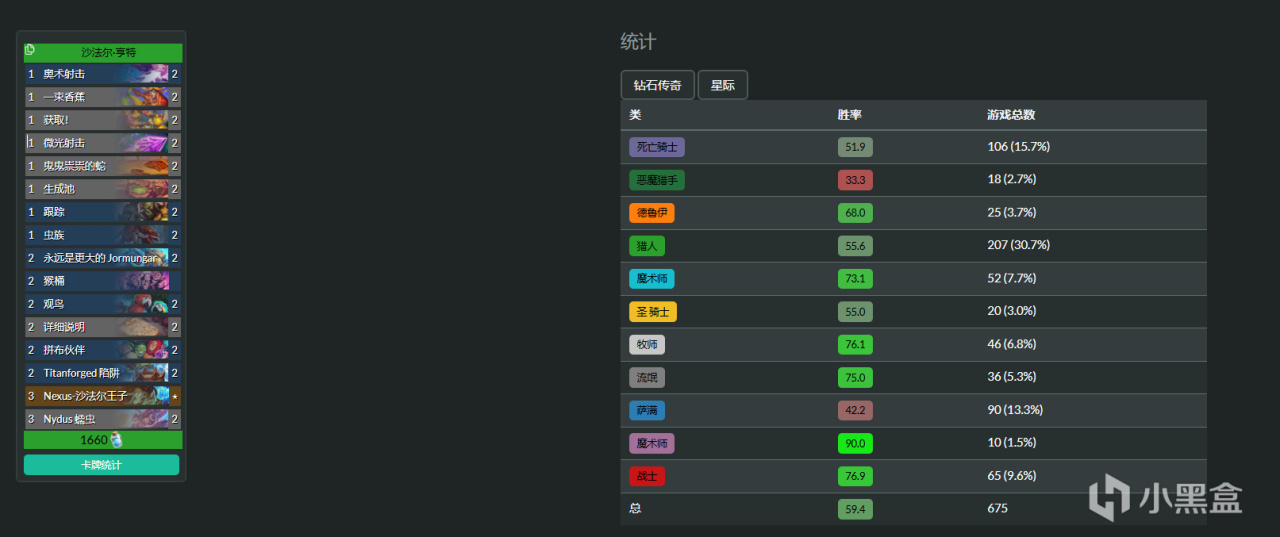
Task: Select the 奥术射击 card artwork
Action: click(x=145, y=74)
